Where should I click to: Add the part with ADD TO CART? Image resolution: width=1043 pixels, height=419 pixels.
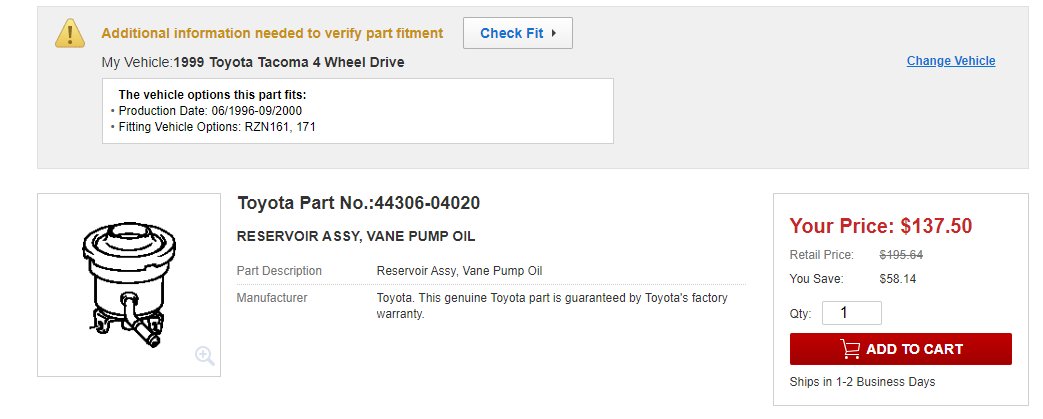tap(901, 349)
